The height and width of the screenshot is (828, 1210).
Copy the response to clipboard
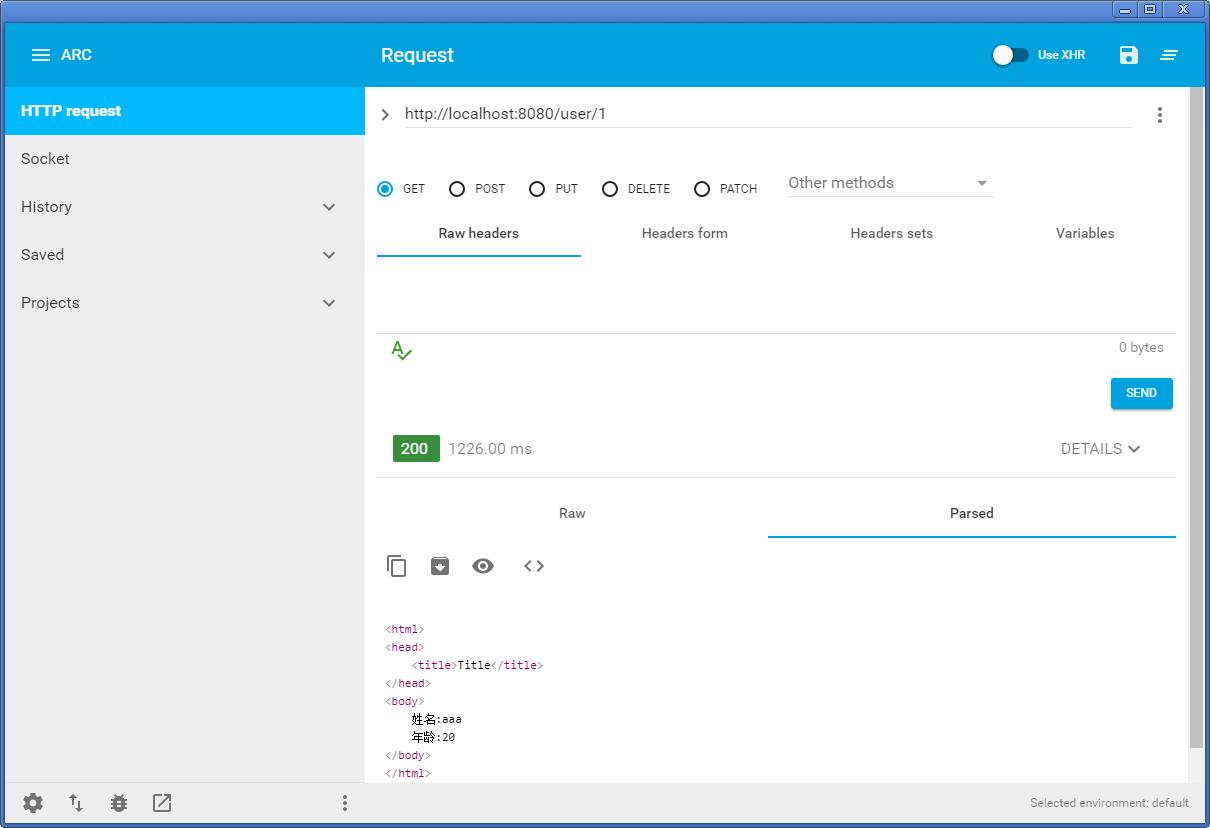click(397, 566)
